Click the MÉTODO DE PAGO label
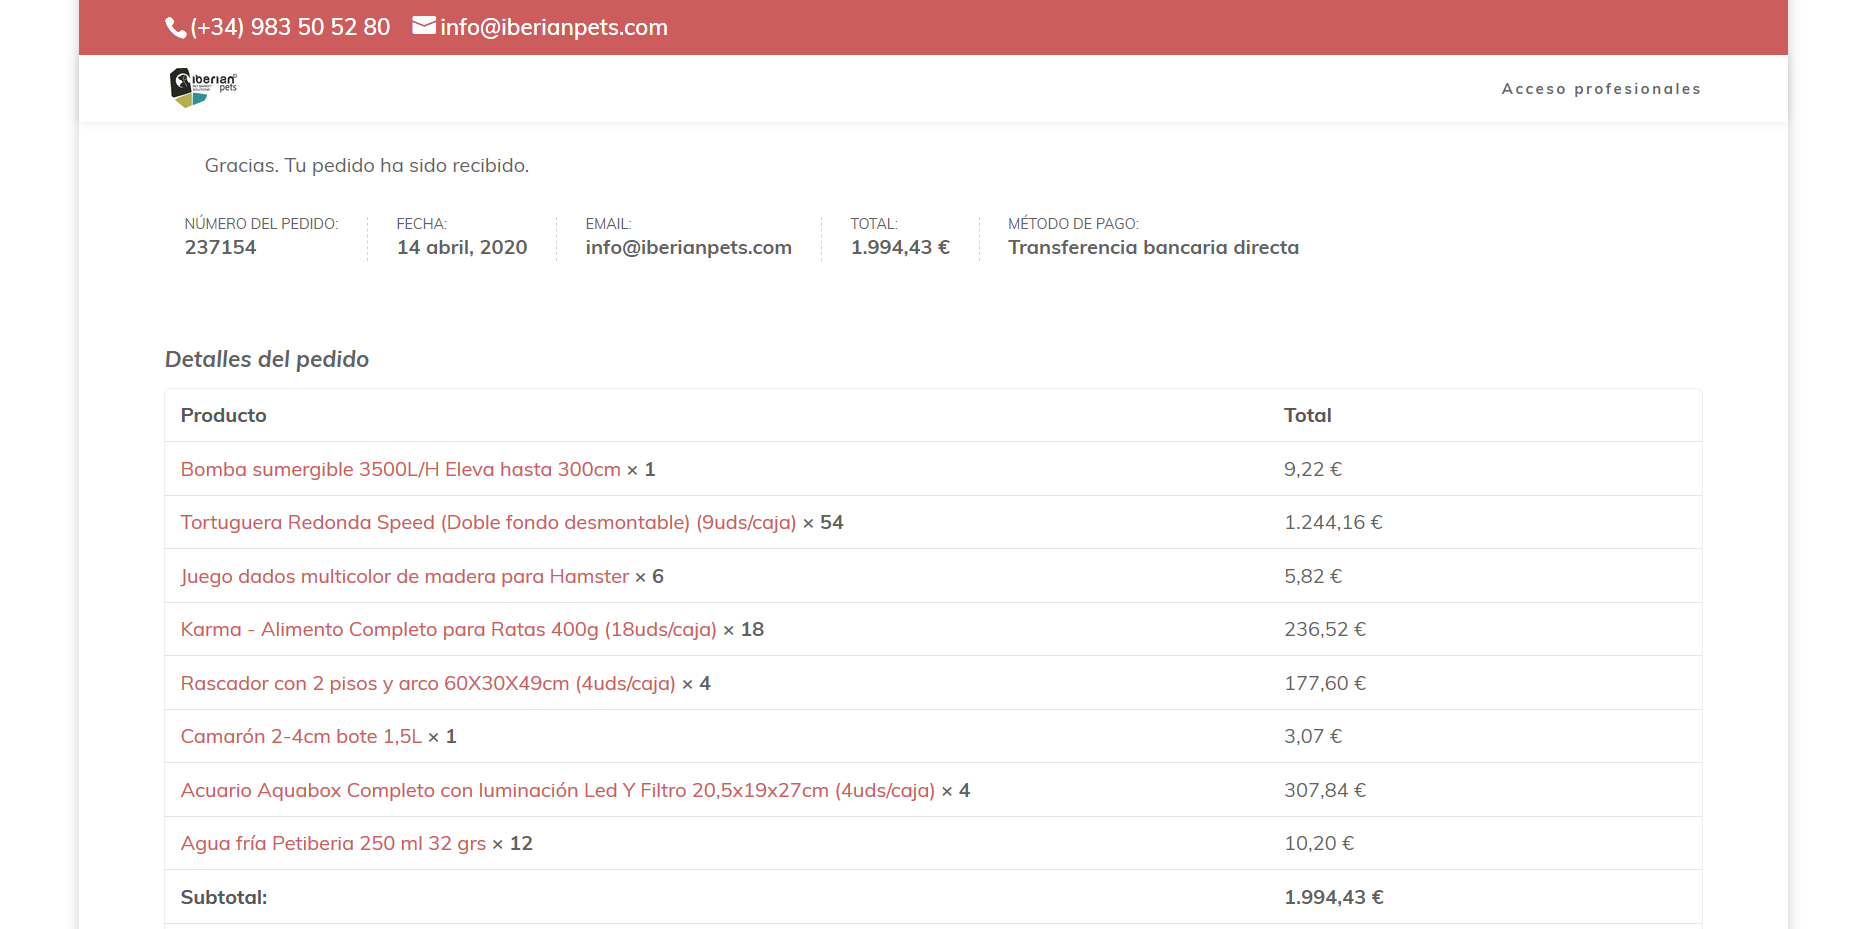The height and width of the screenshot is (929, 1859). [x=1073, y=224]
